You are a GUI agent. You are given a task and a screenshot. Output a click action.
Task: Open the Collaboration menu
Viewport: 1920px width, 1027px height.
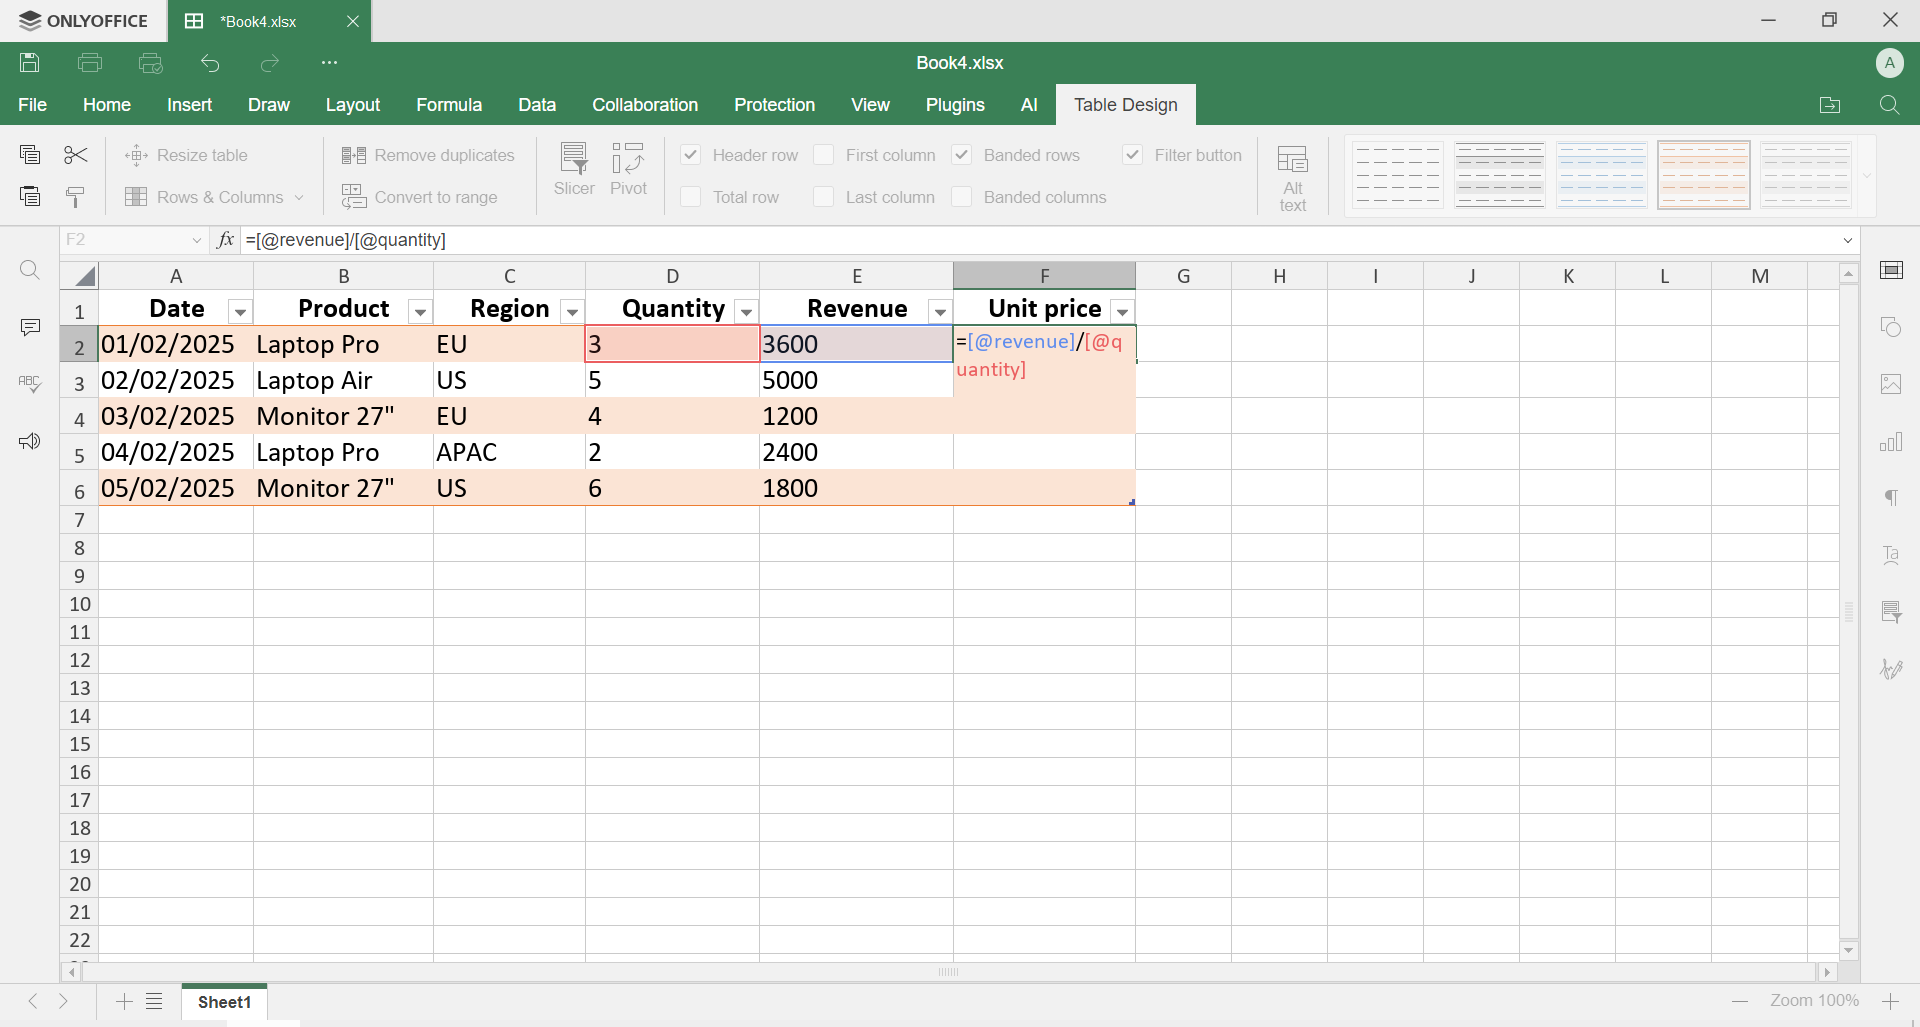pos(645,104)
